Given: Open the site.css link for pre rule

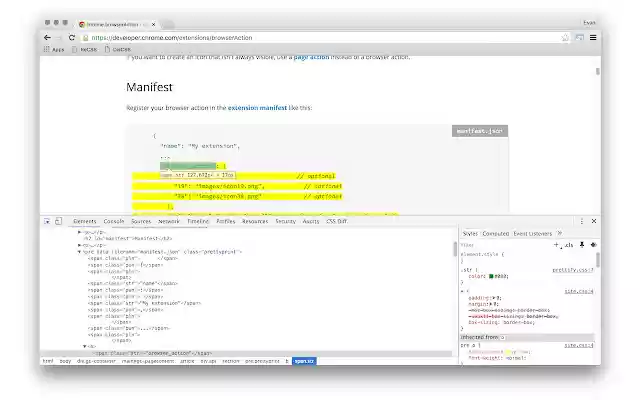Looking at the screenshot, I should (579, 345).
